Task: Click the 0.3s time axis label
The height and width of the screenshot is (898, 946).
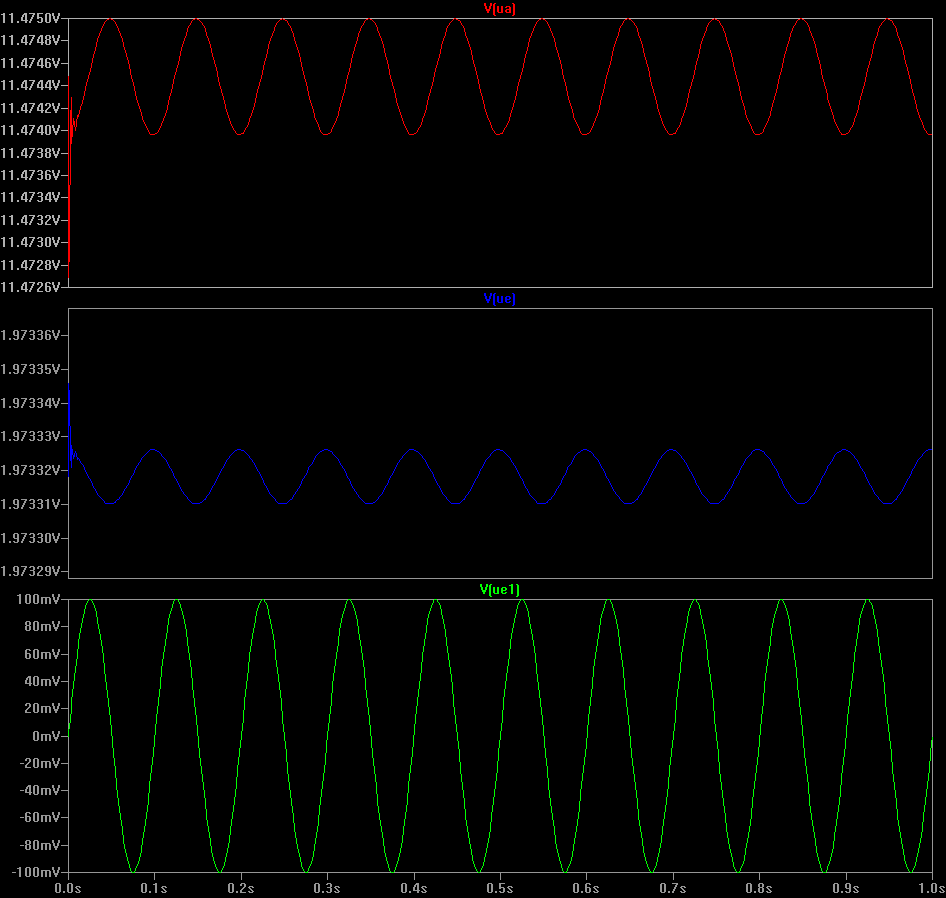Action: click(327, 888)
